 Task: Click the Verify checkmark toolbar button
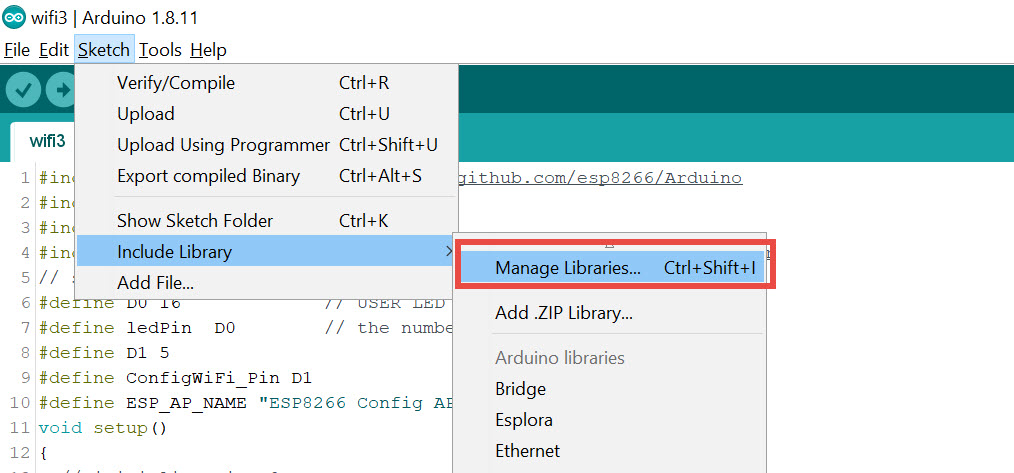coord(23,90)
